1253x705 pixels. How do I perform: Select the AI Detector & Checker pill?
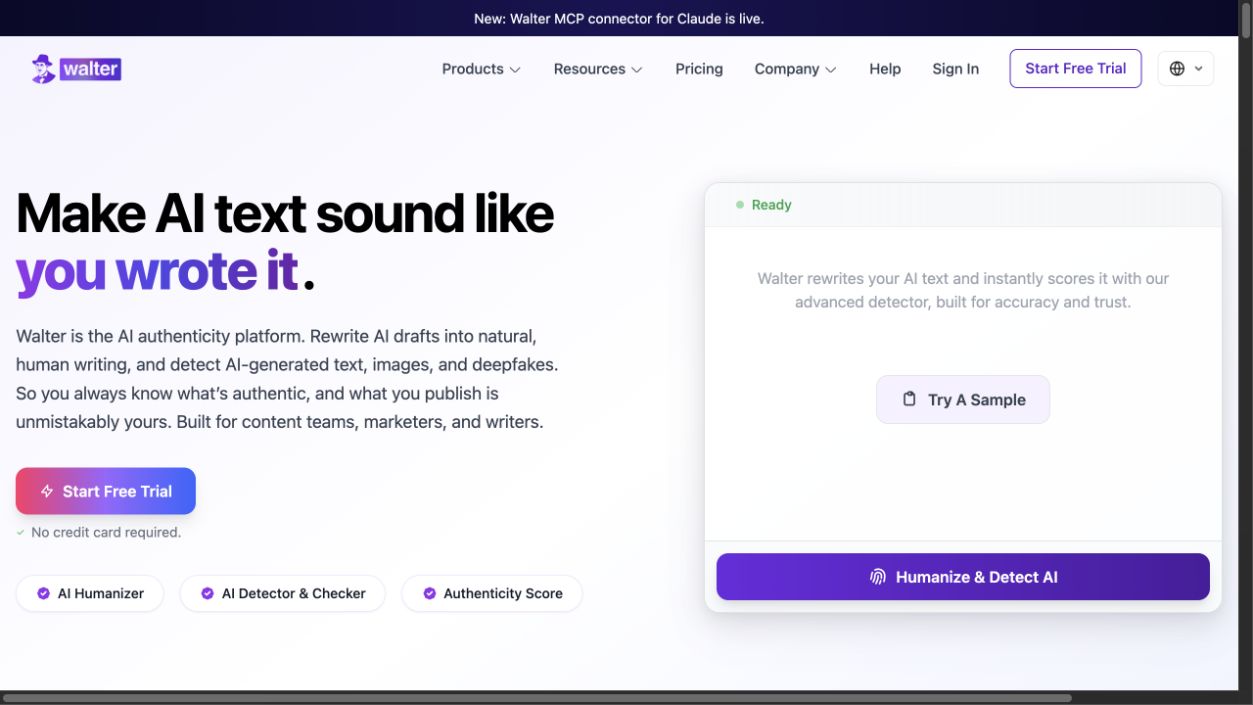(282, 593)
